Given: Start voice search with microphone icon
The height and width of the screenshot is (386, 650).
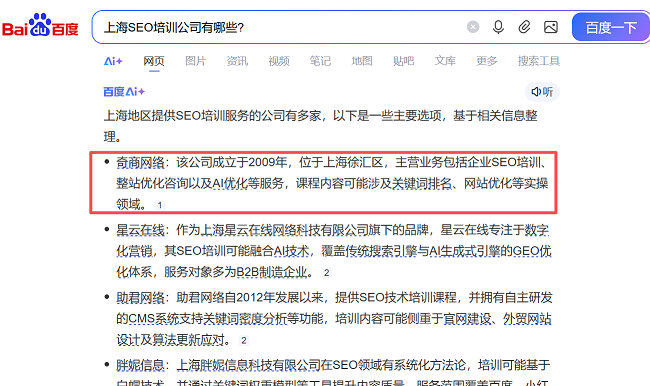Looking at the screenshot, I should coord(498,27).
